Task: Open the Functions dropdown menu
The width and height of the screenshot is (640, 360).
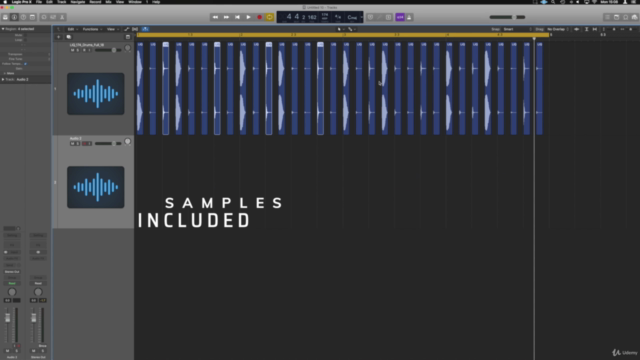Action: (x=92, y=29)
